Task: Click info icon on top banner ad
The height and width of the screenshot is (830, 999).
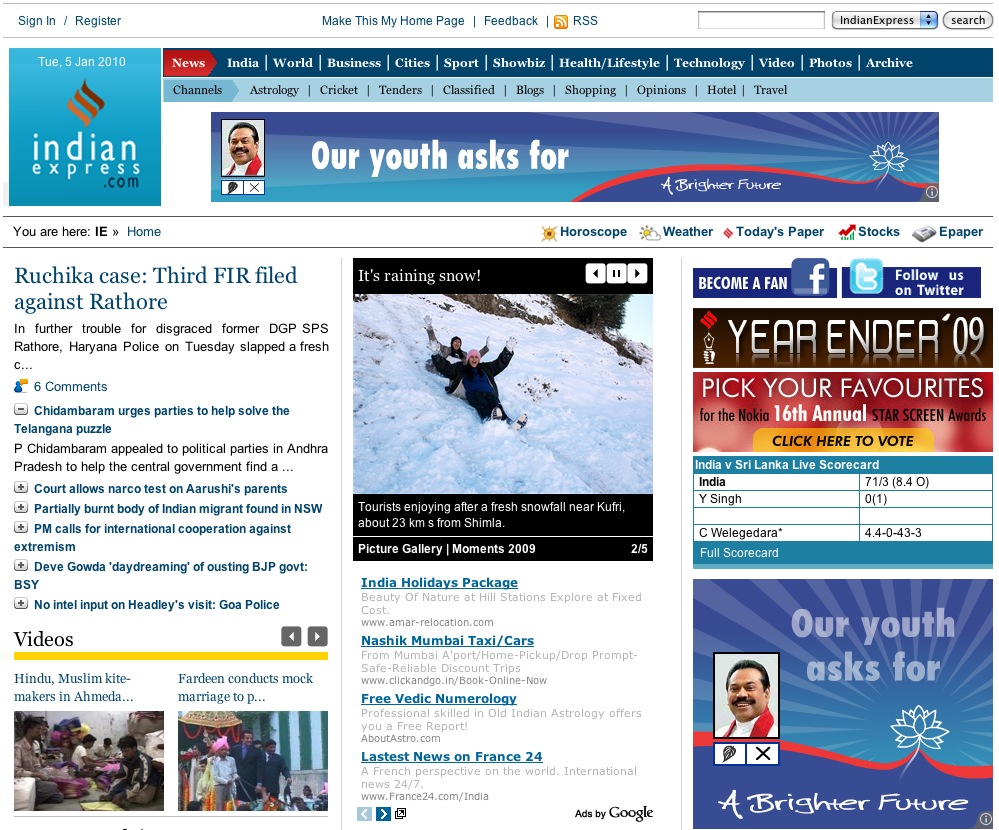Action: pos(931,192)
